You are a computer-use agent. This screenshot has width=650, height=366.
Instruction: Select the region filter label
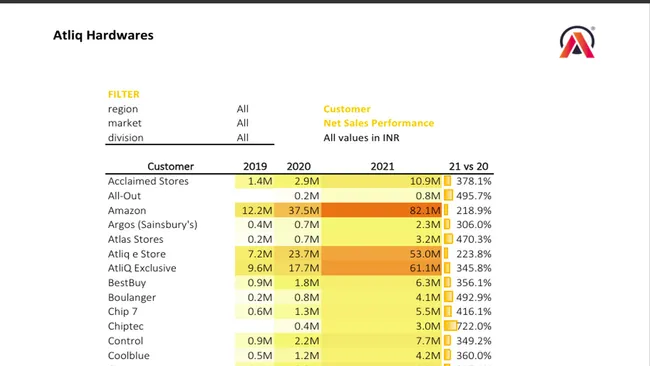click(123, 109)
